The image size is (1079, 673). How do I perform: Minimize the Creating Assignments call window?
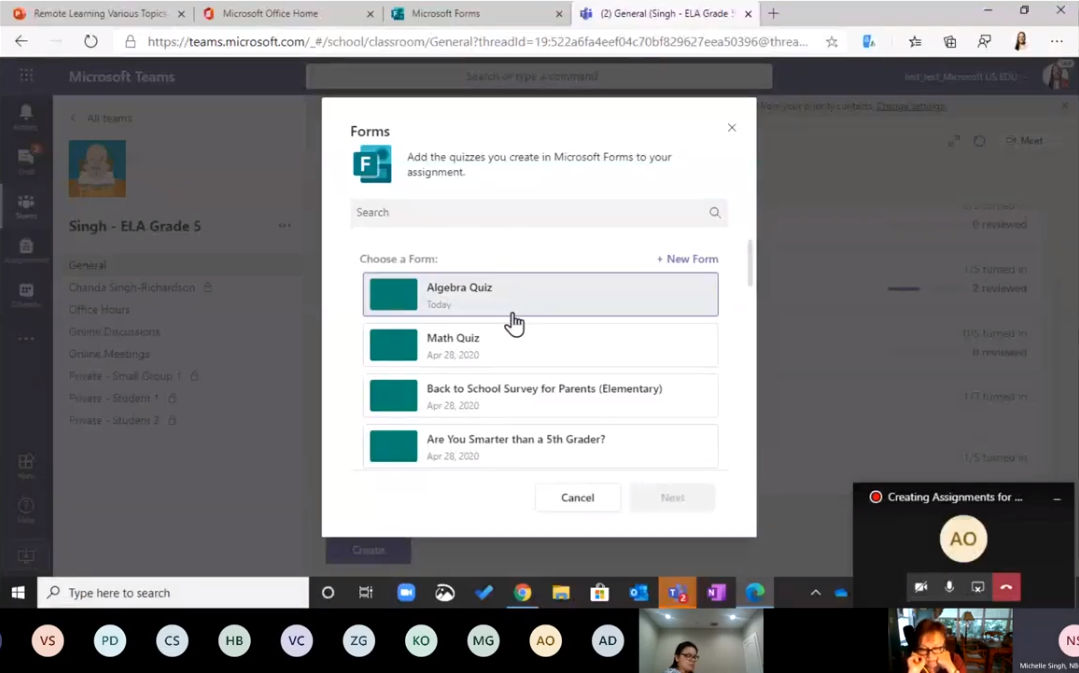coord(1057,498)
